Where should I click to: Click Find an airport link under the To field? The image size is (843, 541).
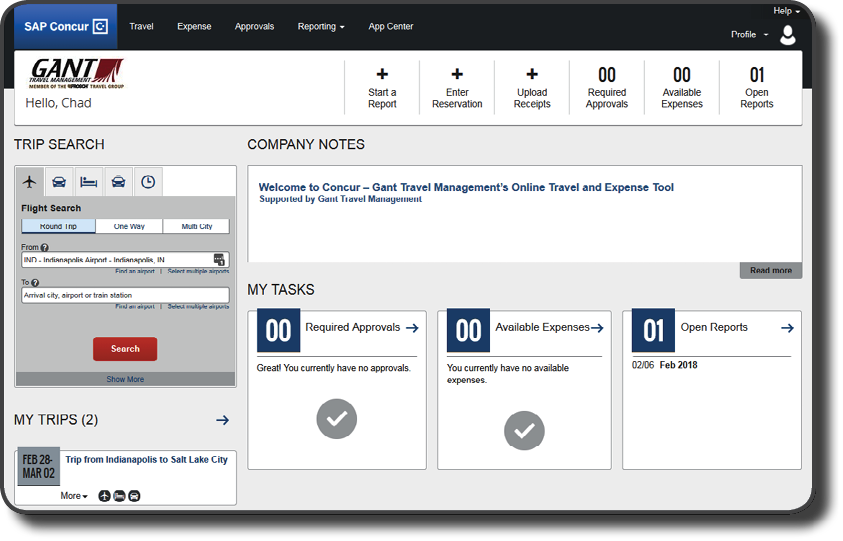135,307
